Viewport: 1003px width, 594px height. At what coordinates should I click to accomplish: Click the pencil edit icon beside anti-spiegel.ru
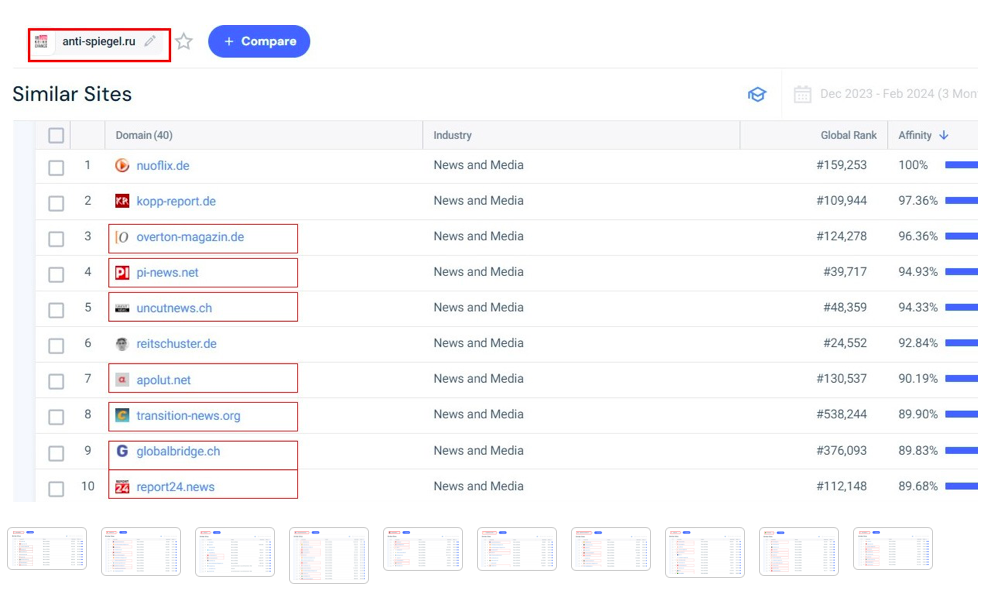click(x=150, y=41)
